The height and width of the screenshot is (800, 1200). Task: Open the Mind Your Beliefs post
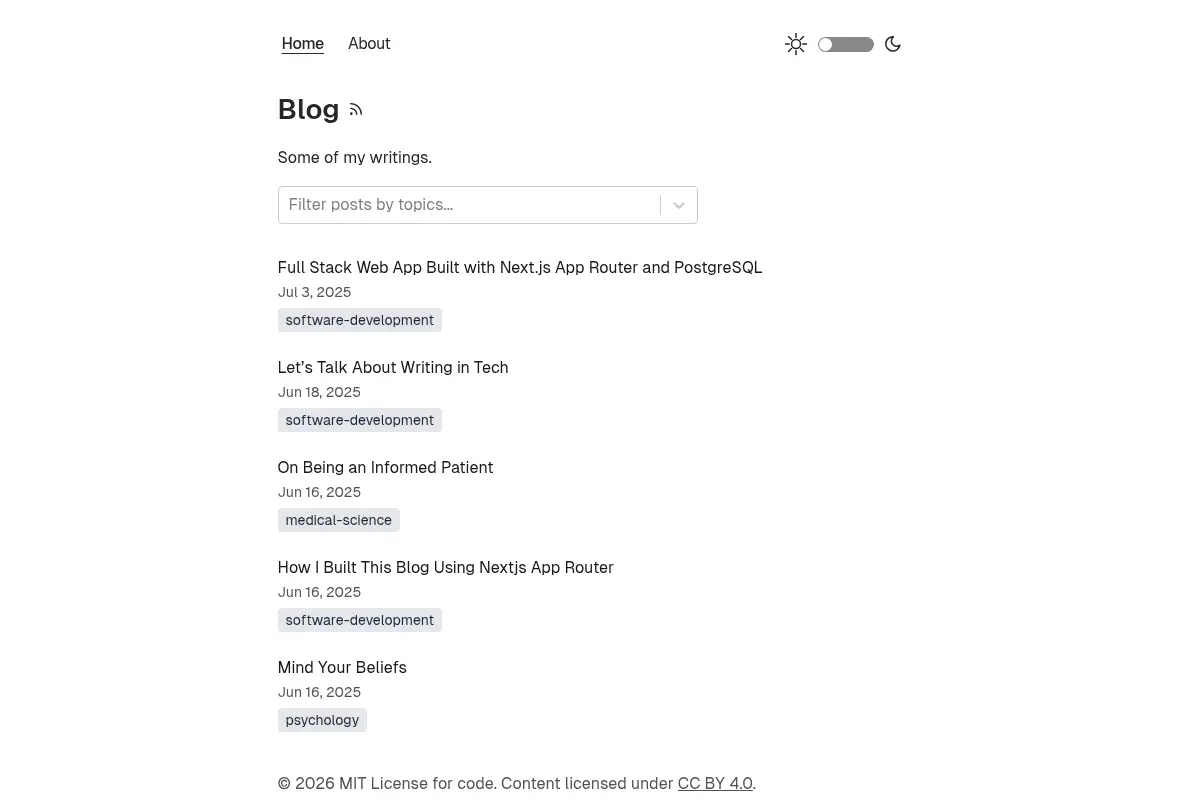tap(342, 667)
